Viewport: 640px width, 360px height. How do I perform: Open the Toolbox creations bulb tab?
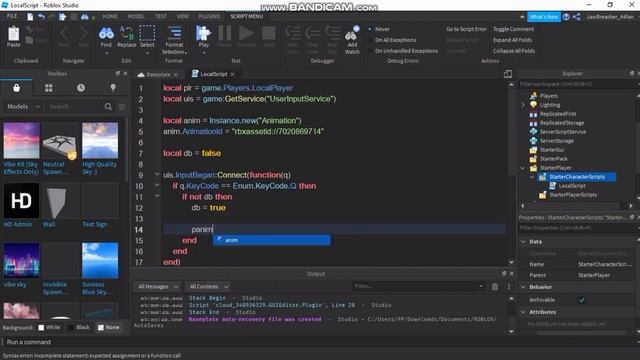click(113, 88)
